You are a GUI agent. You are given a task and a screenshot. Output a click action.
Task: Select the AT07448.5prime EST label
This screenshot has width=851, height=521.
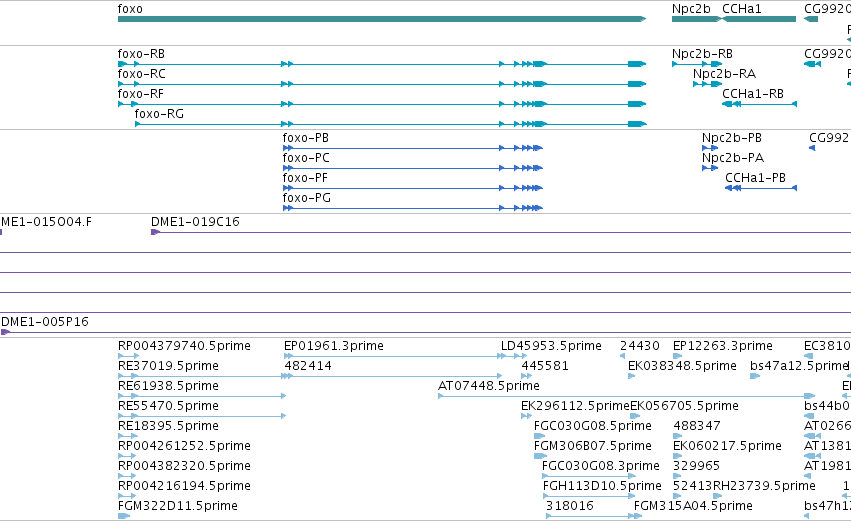pos(488,386)
